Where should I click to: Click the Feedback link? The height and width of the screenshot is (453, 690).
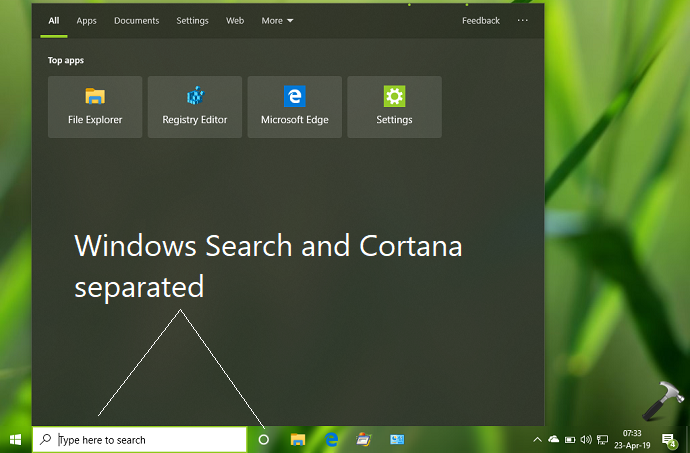pos(481,21)
